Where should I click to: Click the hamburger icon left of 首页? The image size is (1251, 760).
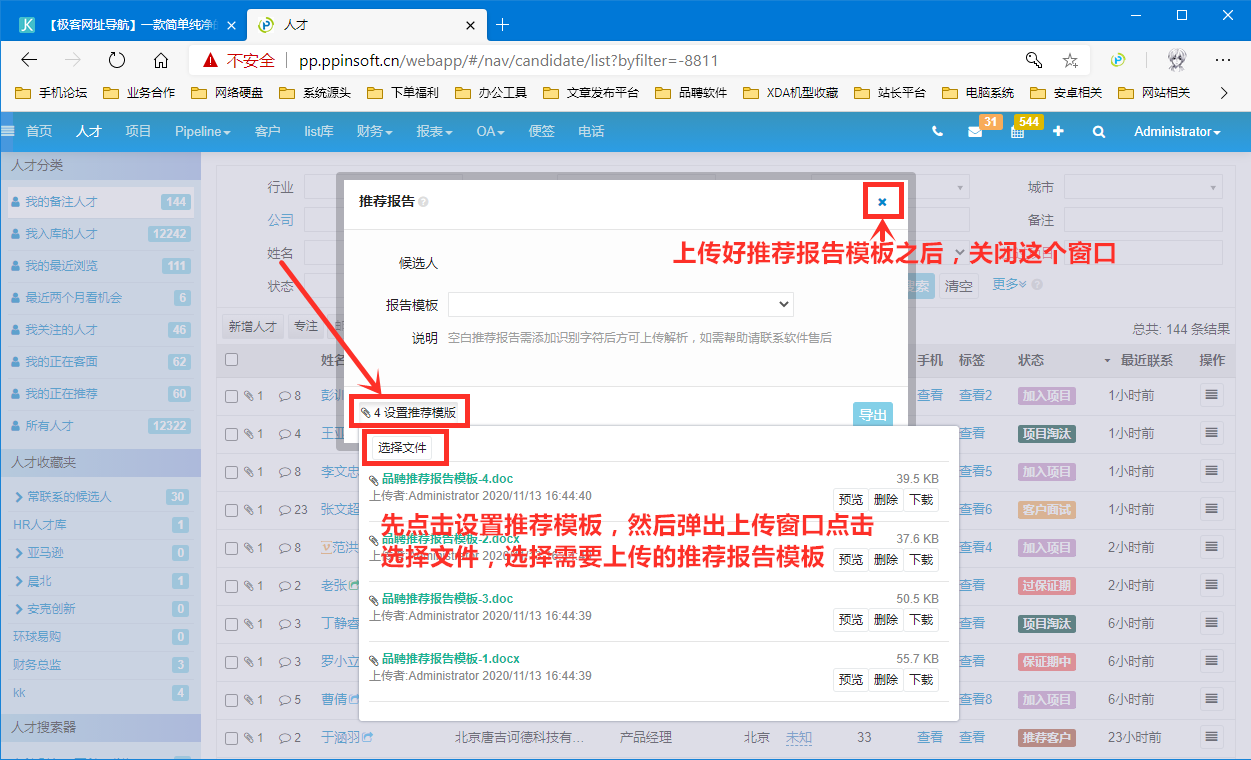click(x=10, y=131)
